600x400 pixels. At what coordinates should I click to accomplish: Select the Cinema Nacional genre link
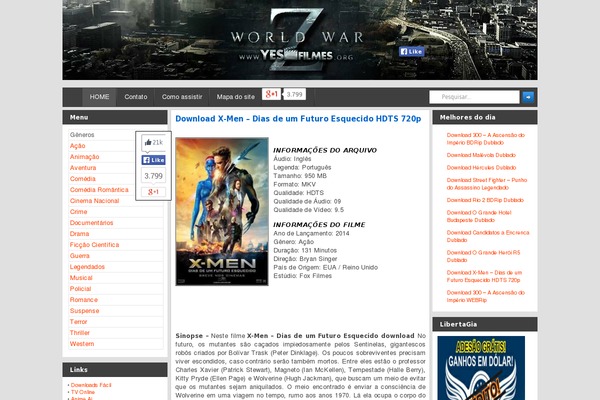95,201
